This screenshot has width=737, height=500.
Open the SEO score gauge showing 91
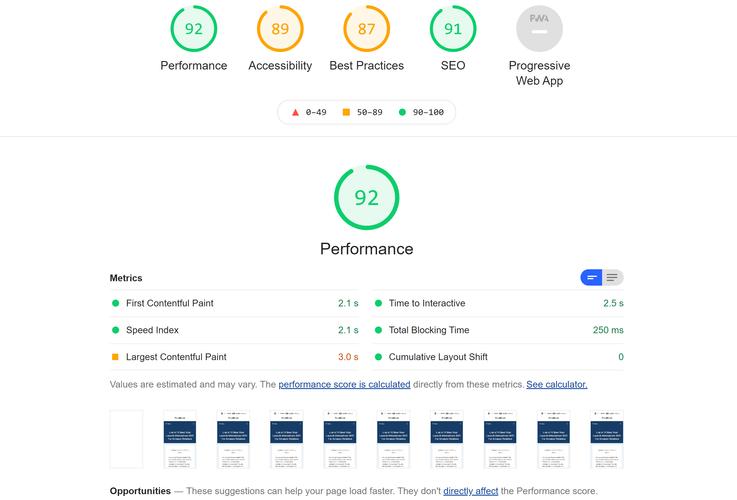(x=453, y=29)
